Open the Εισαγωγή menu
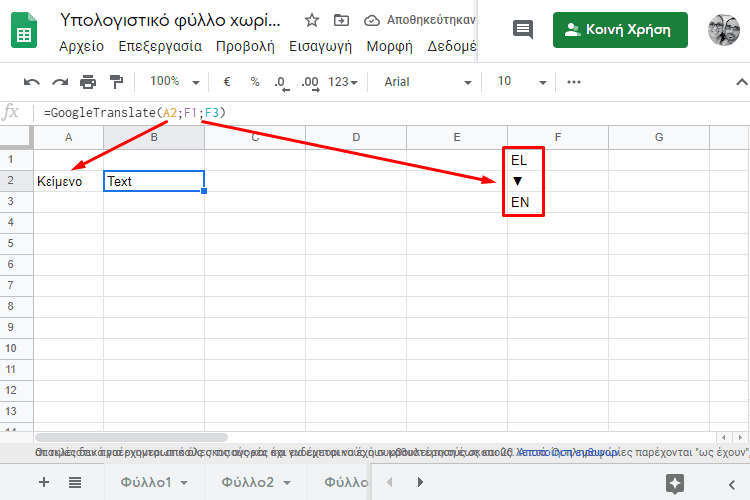 (x=320, y=46)
